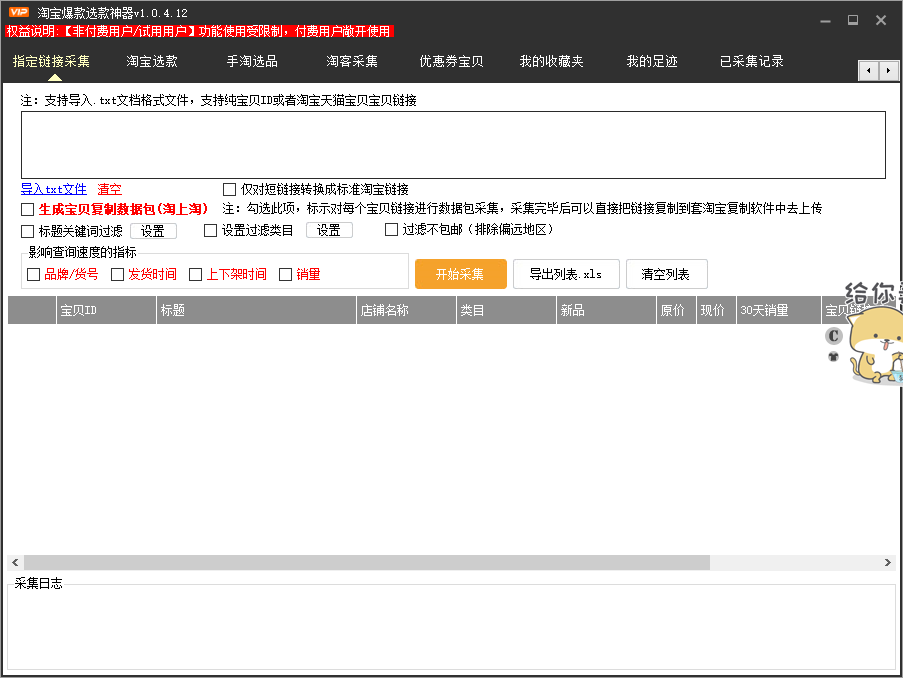Click the horizontal scrollbar above 采集日志
The height and width of the screenshot is (678, 903).
[x=360, y=561]
